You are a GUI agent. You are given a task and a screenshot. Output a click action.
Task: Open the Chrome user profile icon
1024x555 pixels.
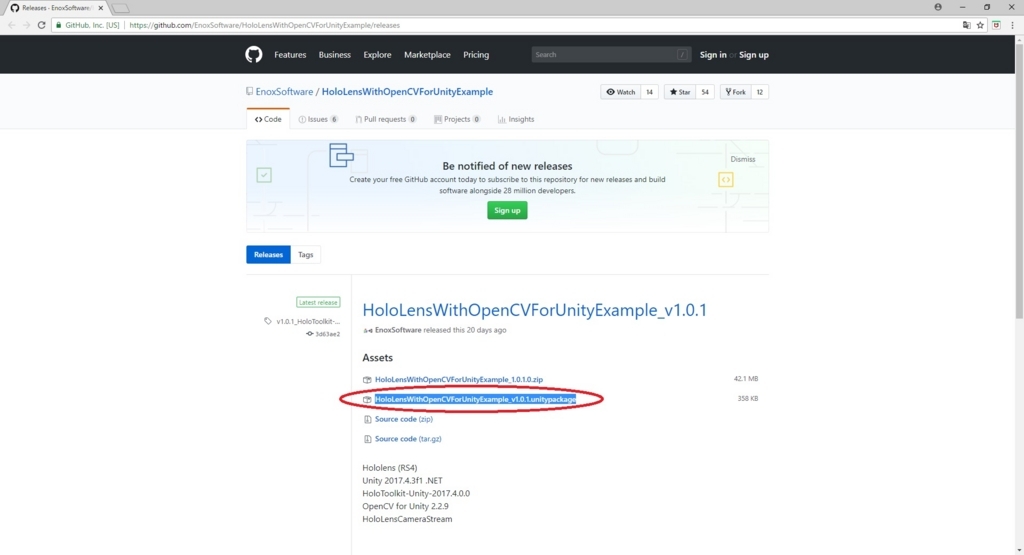[938, 7]
